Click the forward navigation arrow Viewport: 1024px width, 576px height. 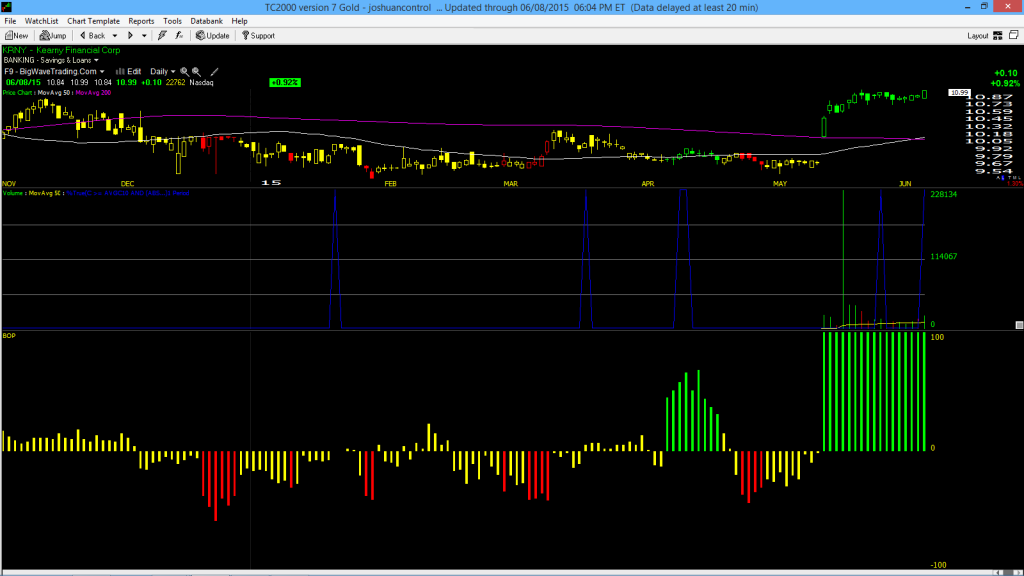click(x=130, y=36)
